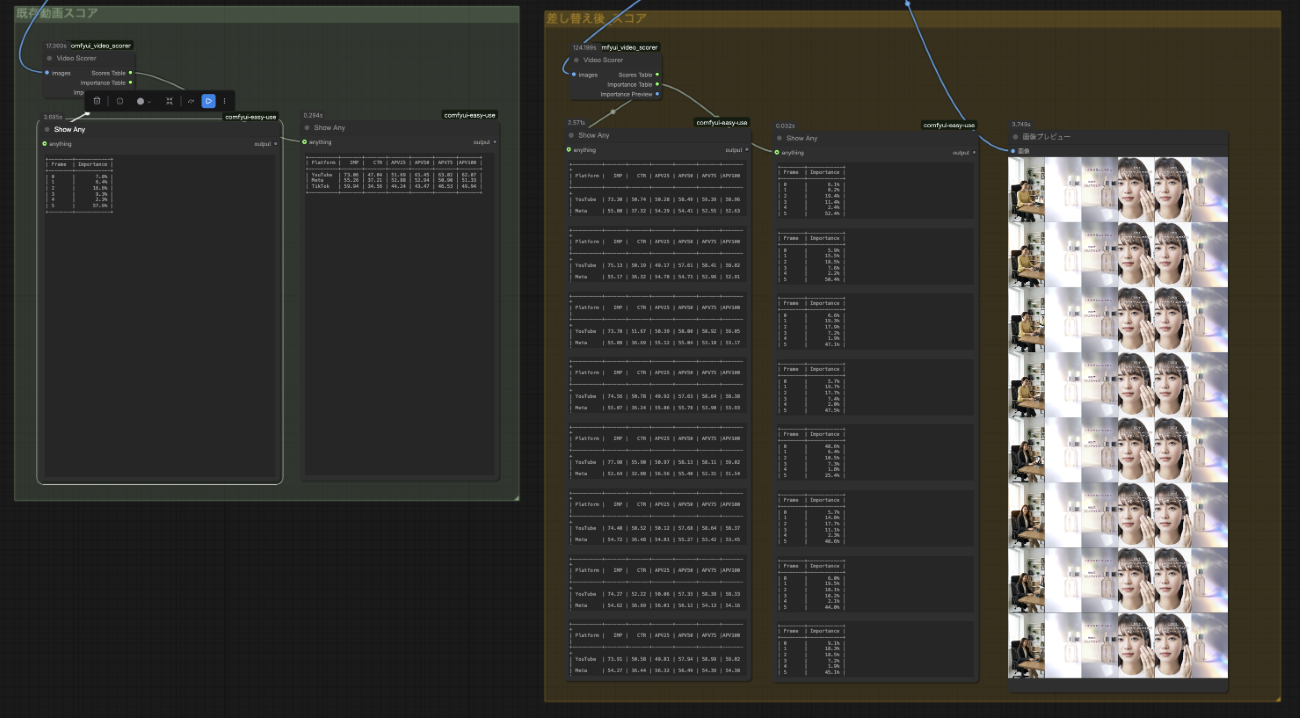This screenshot has width=1300, height=718.
Task: Toggle collapse dot on 画像プレビュー node
Action: [1016, 137]
